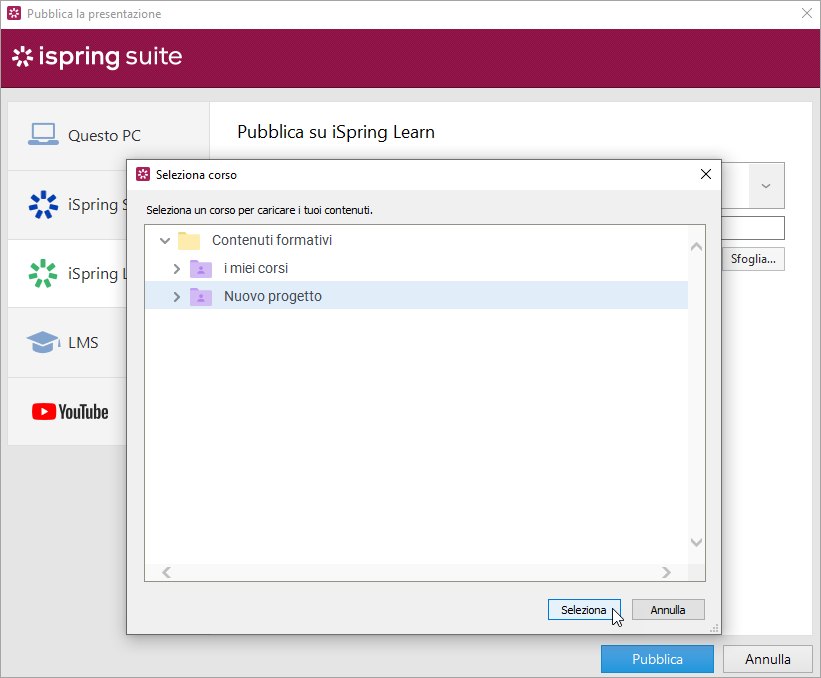Expand the Nuovo progetto folder

tap(177, 297)
